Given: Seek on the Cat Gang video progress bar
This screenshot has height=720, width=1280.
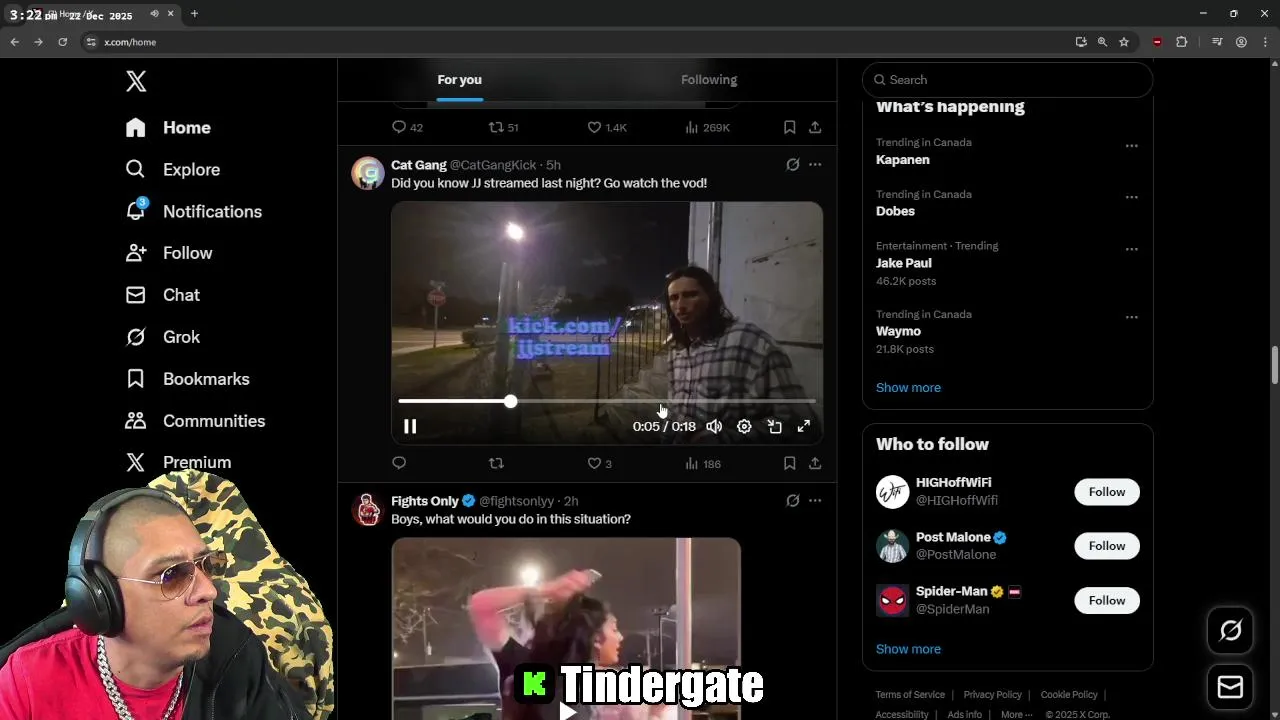Looking at the screenshot, I should pos(607,401).
